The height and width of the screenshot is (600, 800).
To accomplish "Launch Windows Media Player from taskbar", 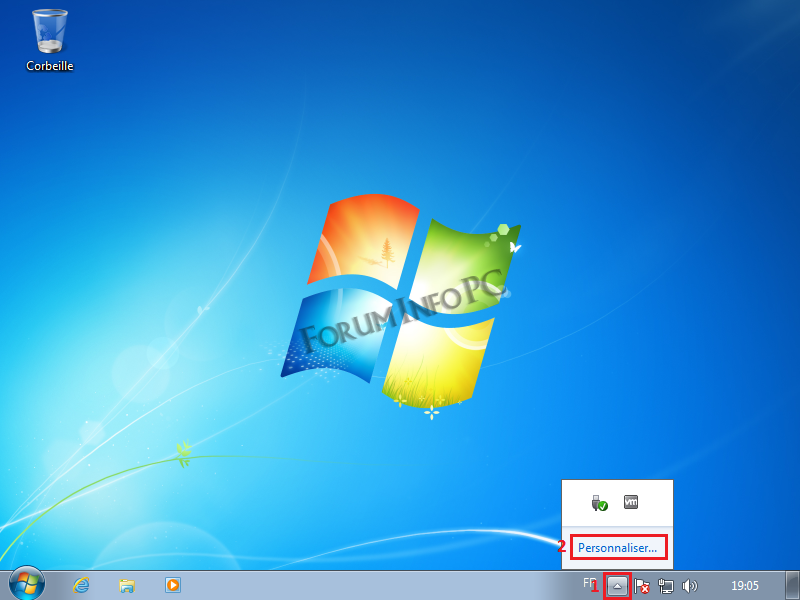I will click(173, 585).
